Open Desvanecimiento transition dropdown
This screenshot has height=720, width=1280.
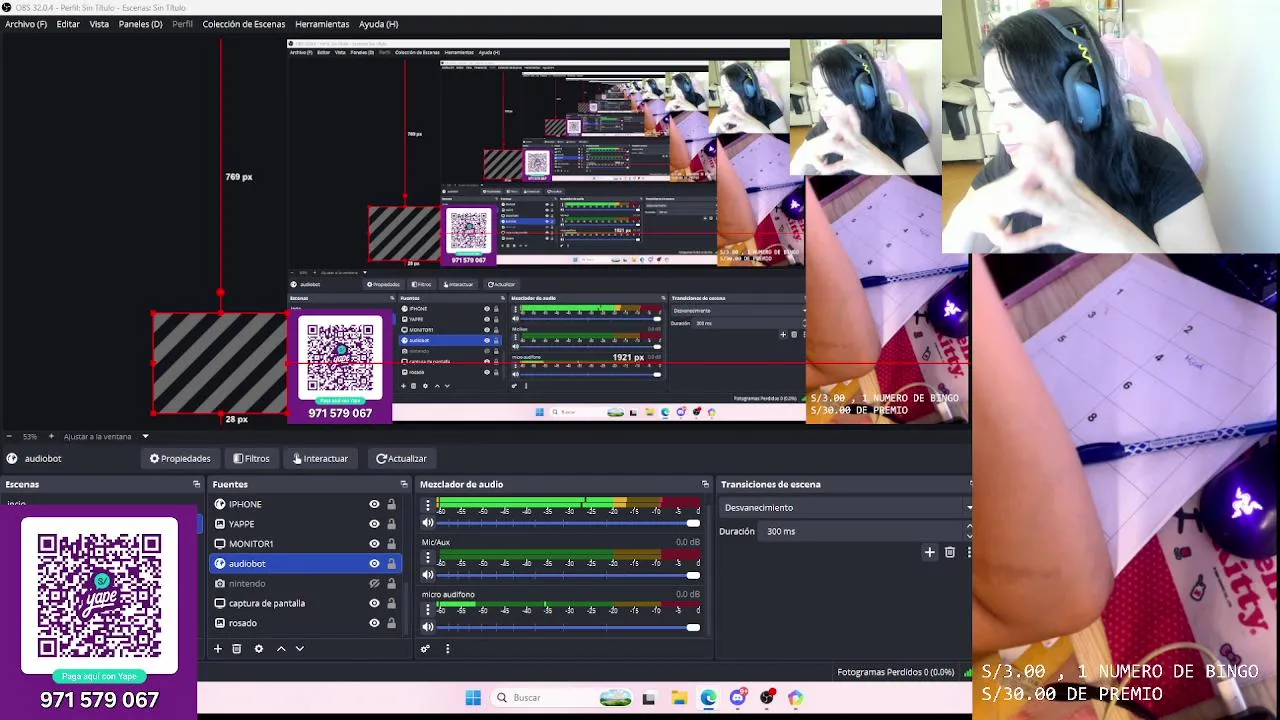coord(847,508)
